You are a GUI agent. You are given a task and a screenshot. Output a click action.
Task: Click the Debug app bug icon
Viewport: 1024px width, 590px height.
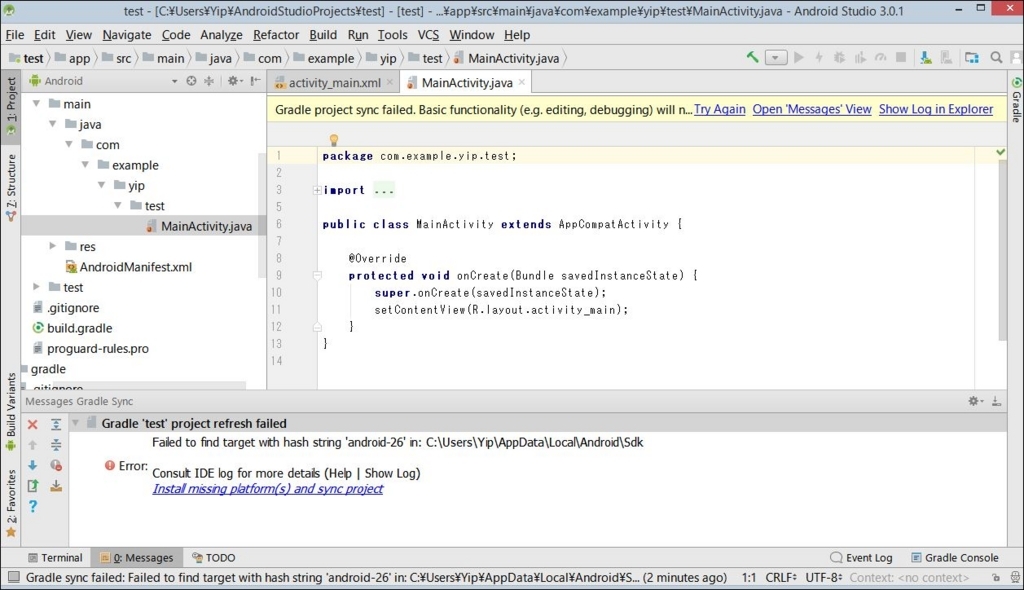839,57
